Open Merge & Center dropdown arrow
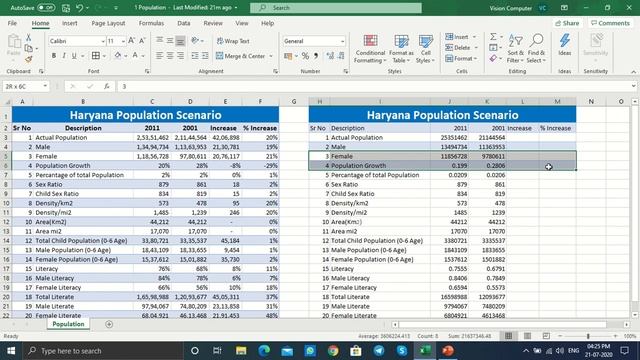 click(x=271, y=56)
